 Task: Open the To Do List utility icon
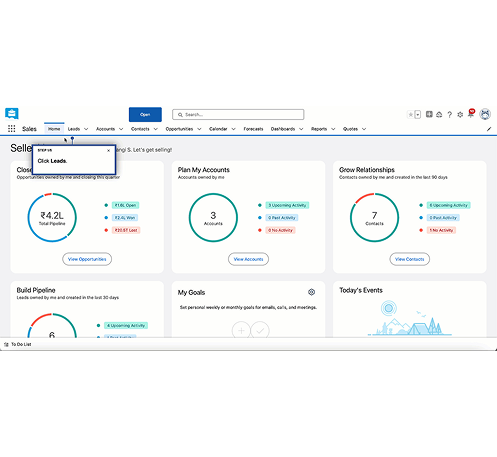[6, 344]
